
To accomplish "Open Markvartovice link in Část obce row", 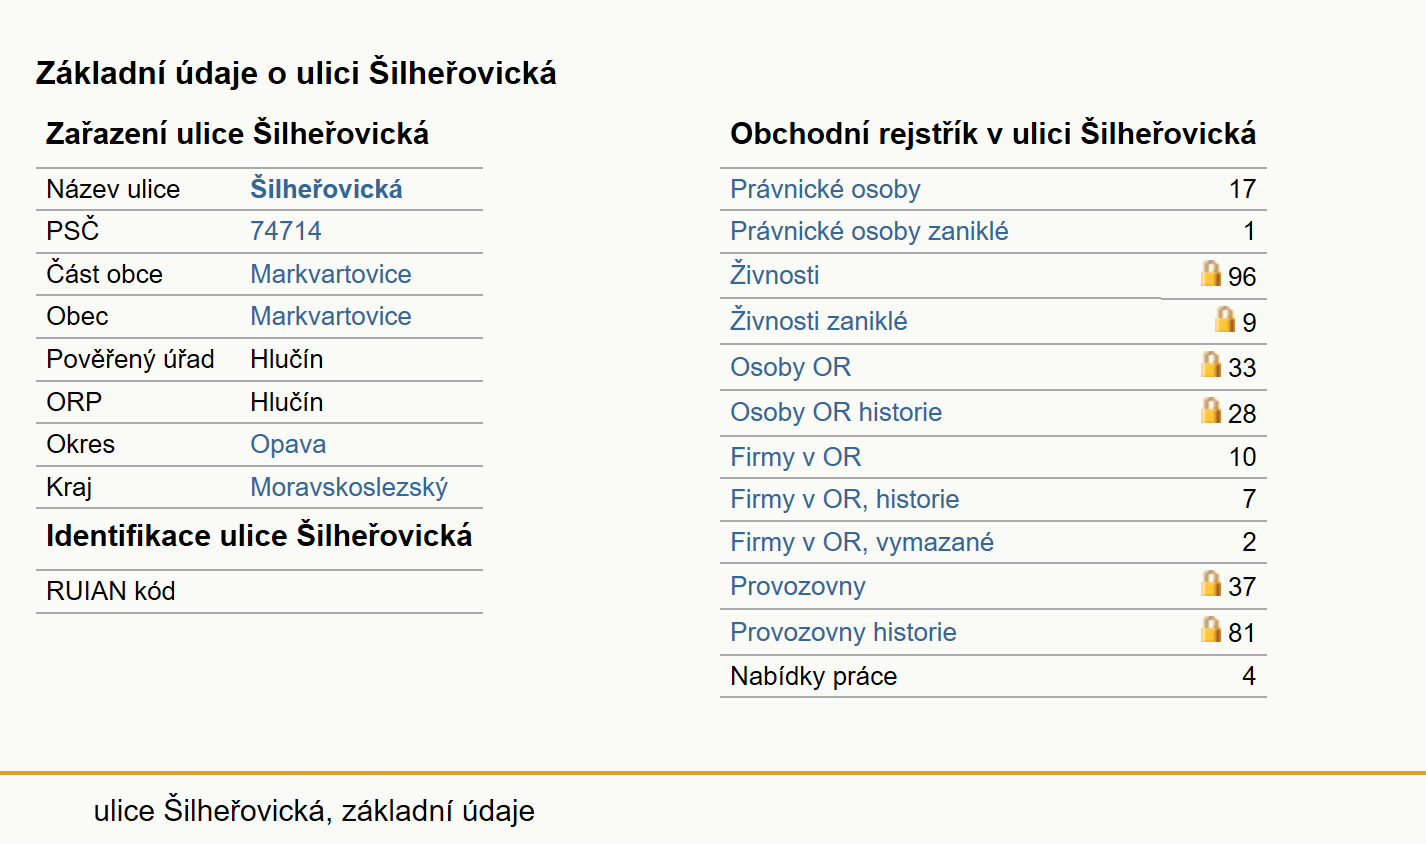I will [331, 274].
